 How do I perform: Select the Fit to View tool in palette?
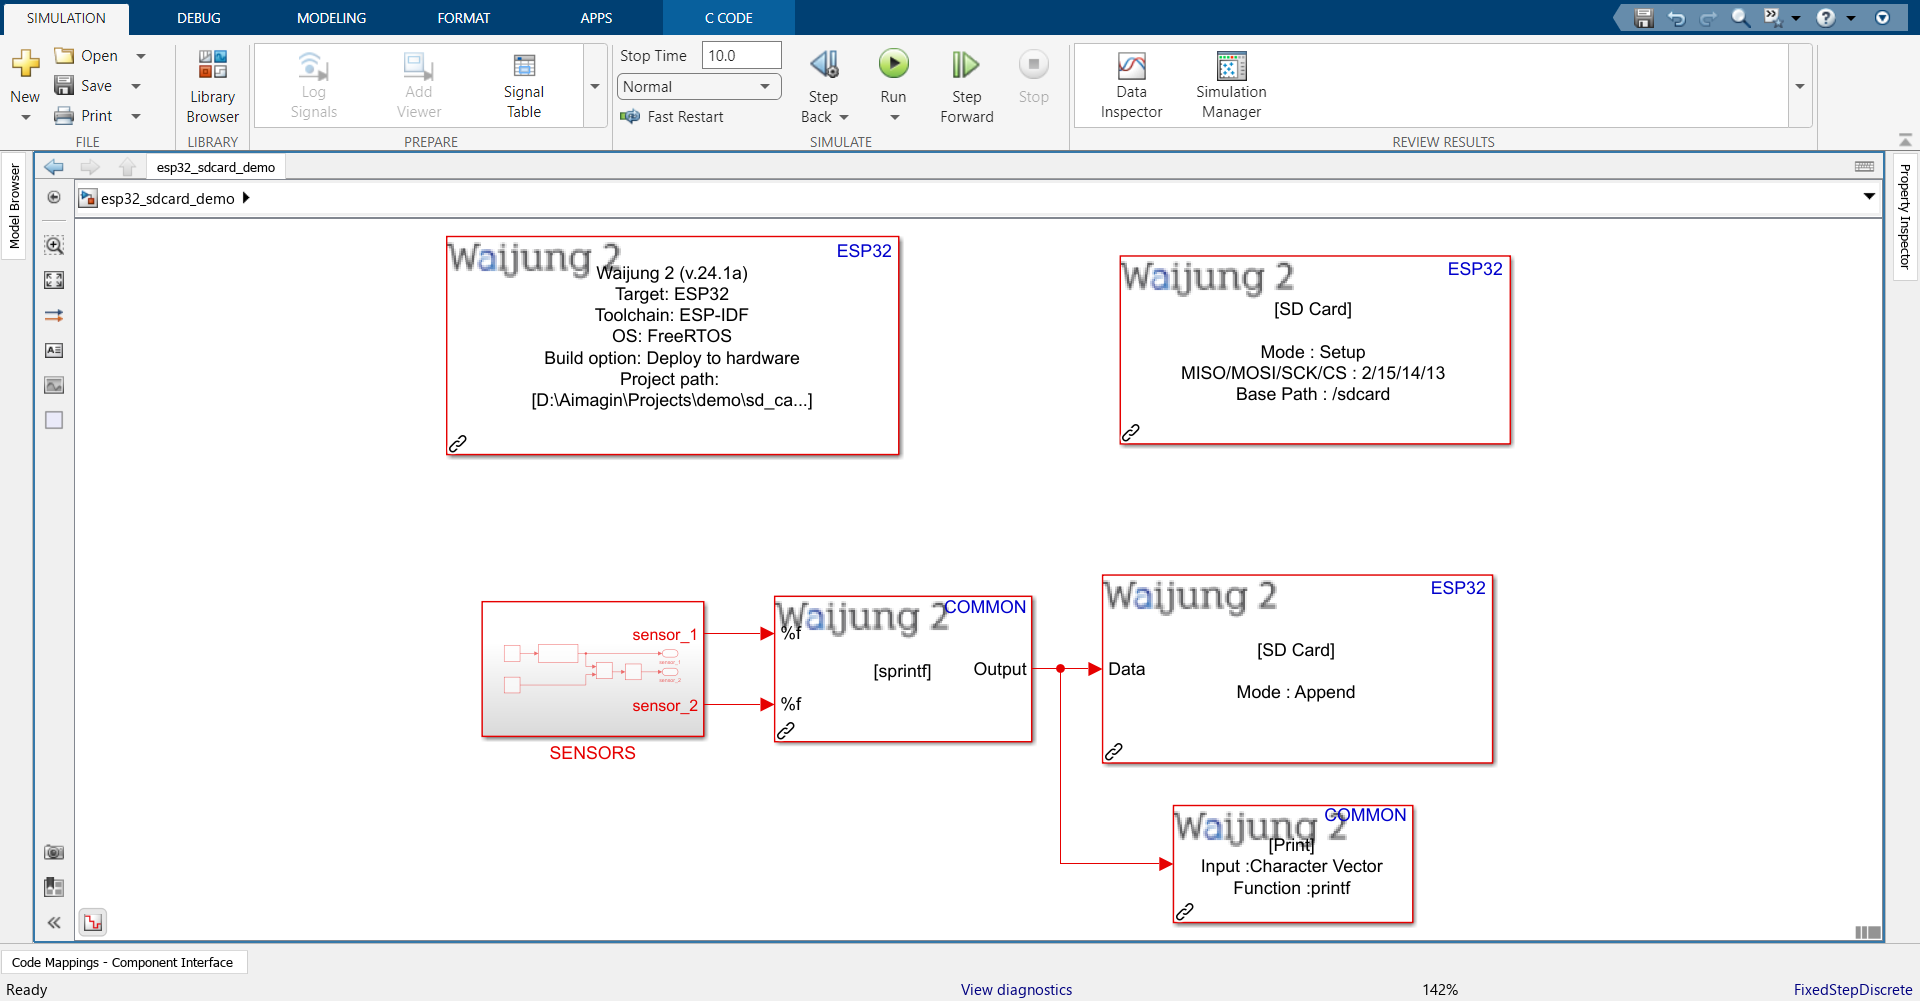[54, 280]
